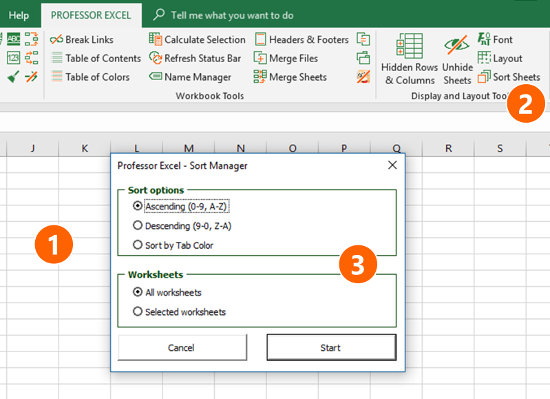Click the Tell me what you want to do box
The image size is (550, 399).
pos(232,15)
